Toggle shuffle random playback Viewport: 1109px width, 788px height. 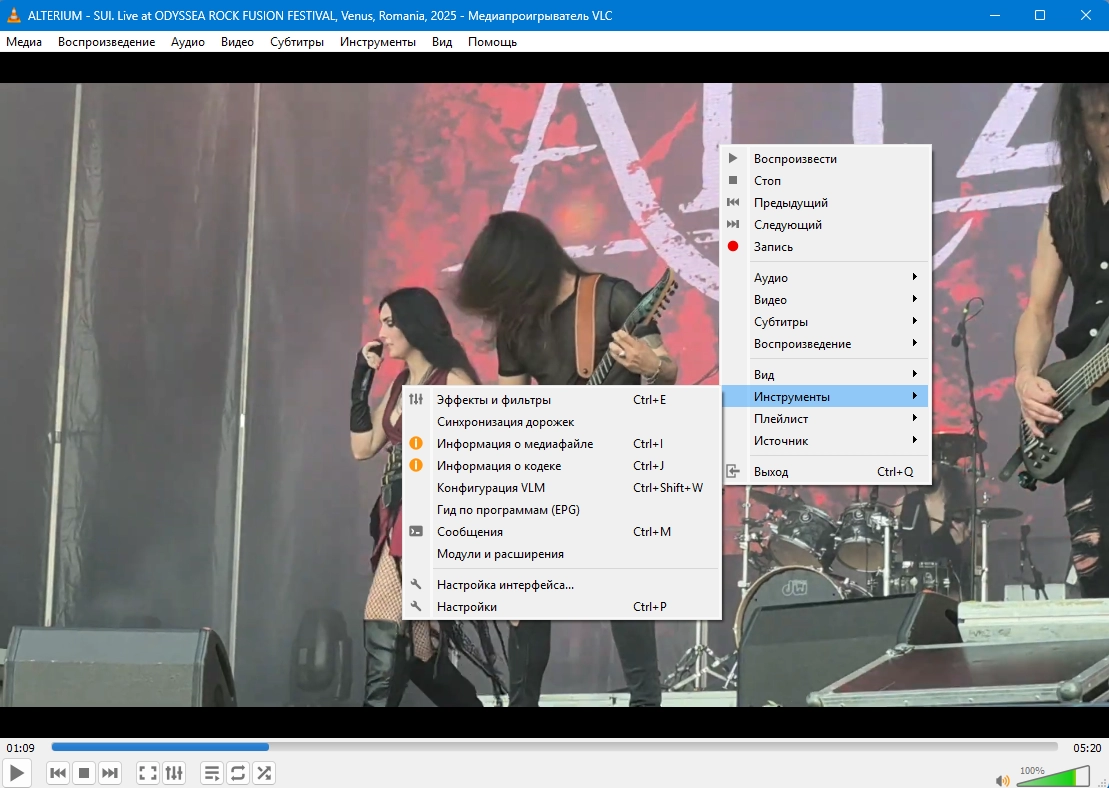(264, 773)
